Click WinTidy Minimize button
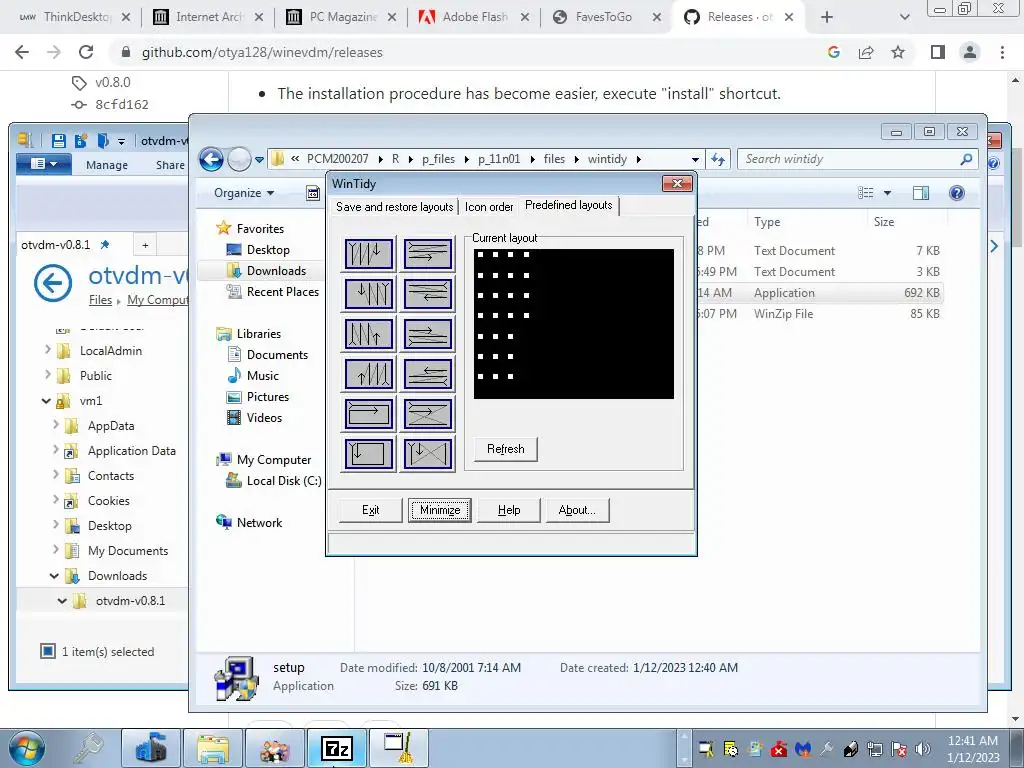 click(440, 510)
